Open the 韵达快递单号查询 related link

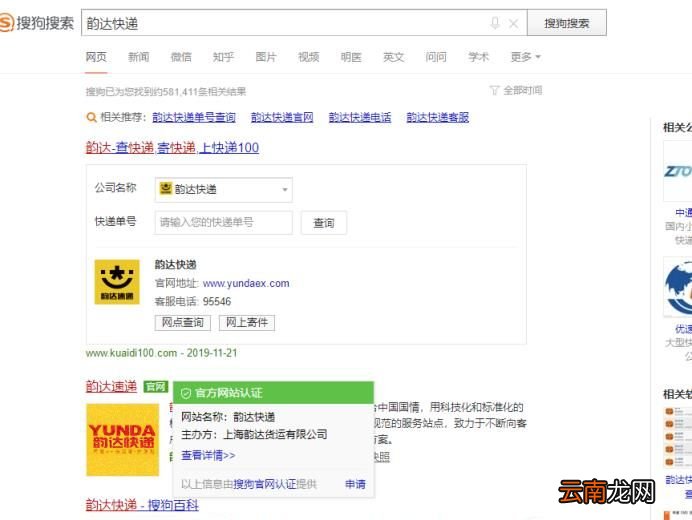coord(194,117)
